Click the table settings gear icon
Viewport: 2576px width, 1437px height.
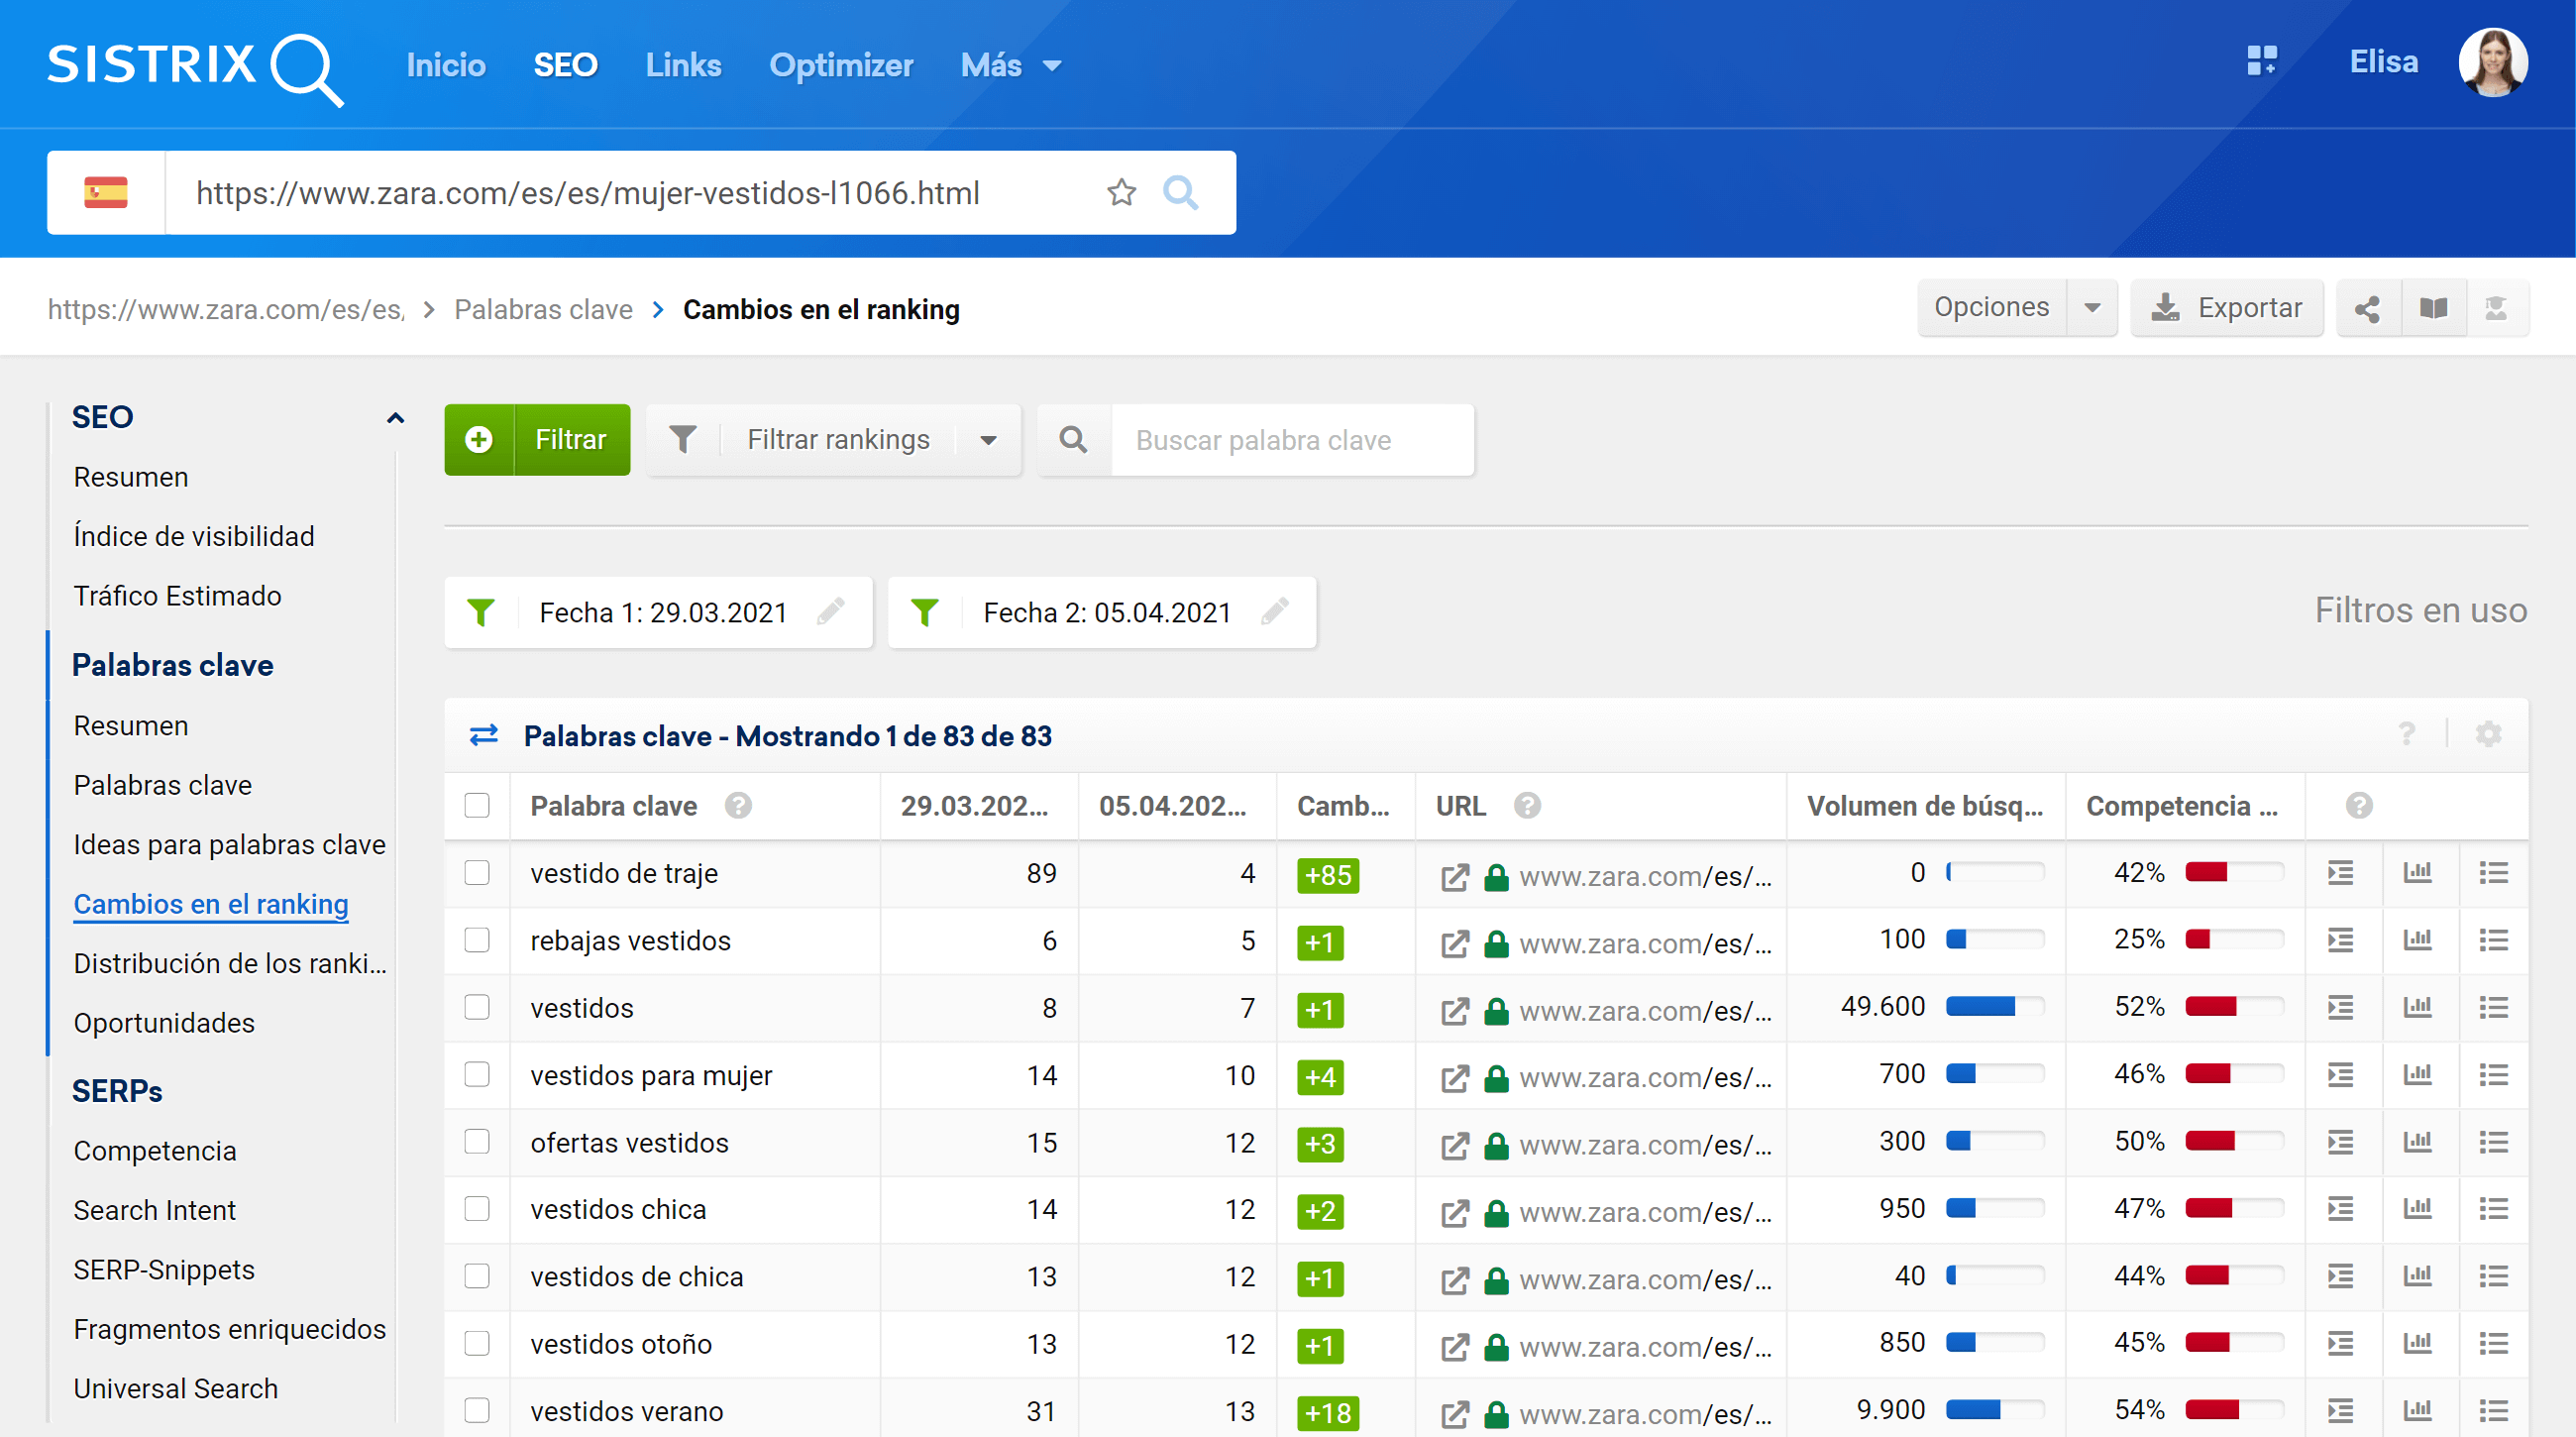2488,735
